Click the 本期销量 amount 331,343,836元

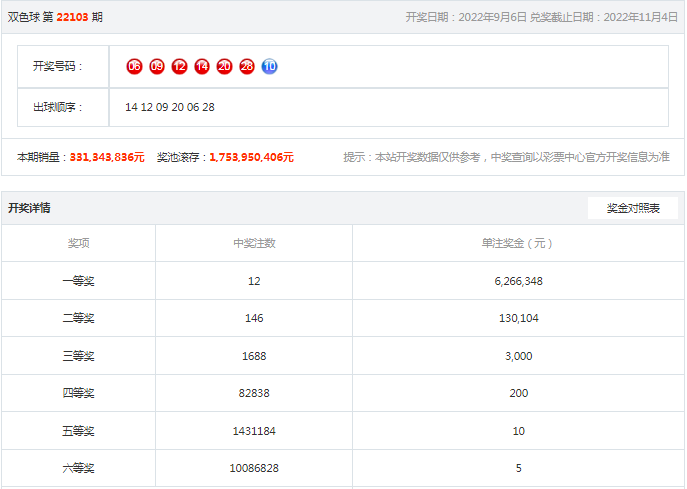pos(107,157)
